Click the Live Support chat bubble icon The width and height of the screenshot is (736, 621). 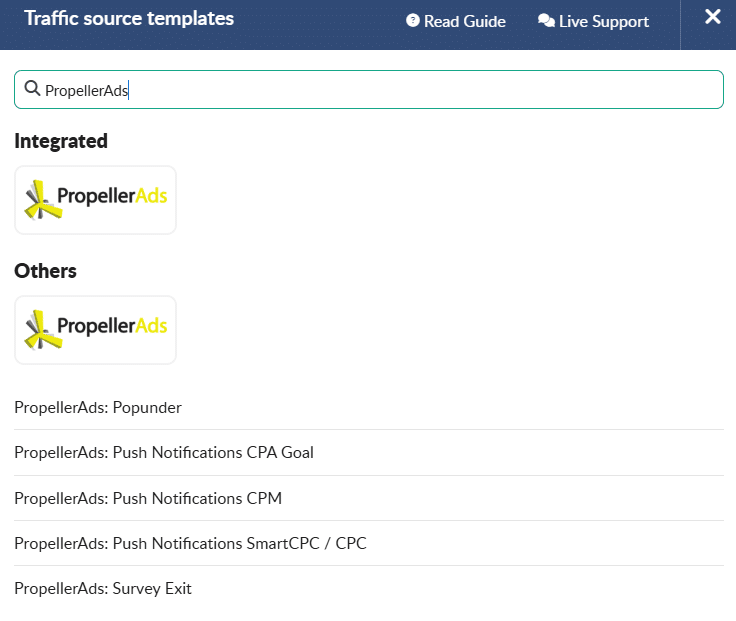[546, 21]
